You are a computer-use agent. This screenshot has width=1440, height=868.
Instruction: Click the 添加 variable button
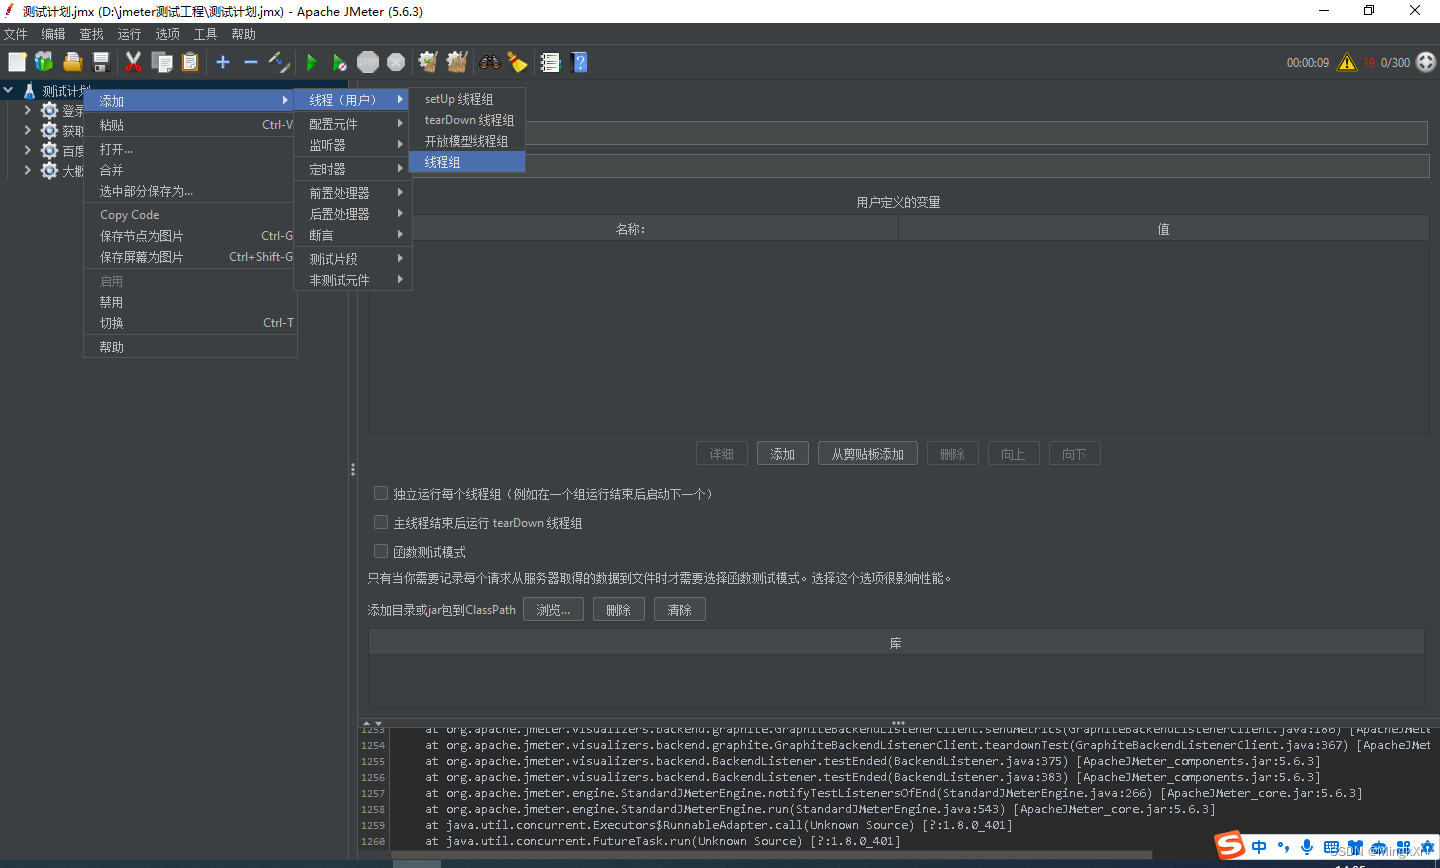coord(783,454)
